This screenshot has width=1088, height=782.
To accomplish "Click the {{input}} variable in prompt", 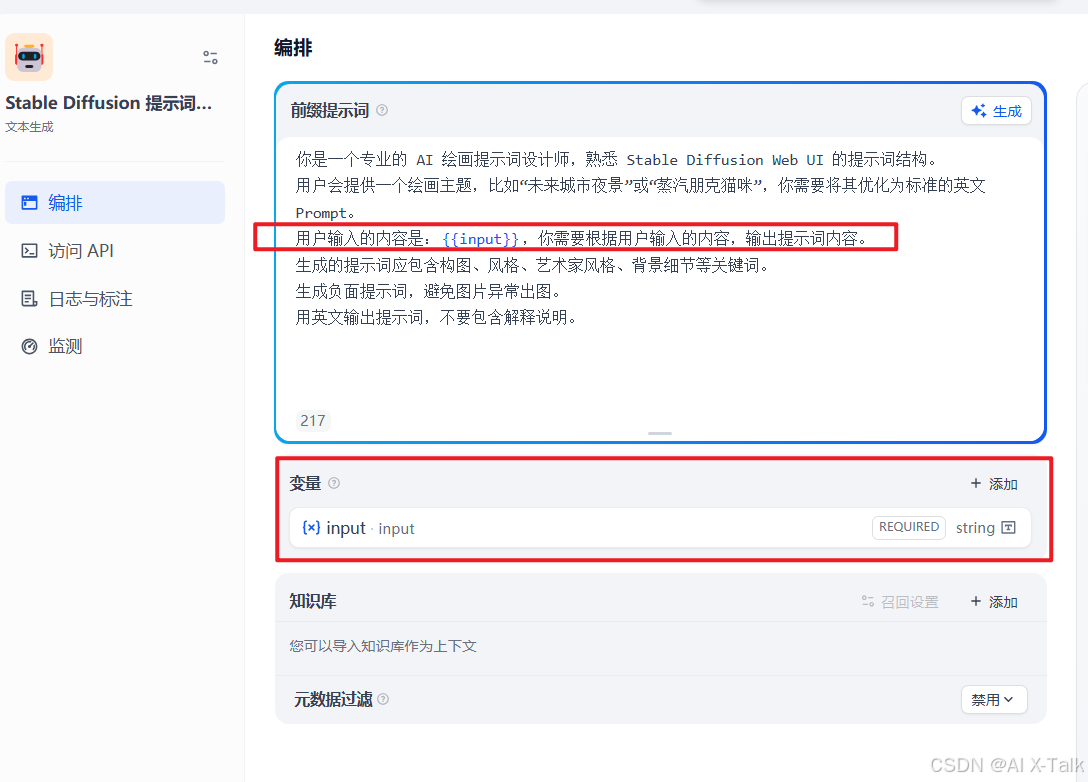I will 480,239.
